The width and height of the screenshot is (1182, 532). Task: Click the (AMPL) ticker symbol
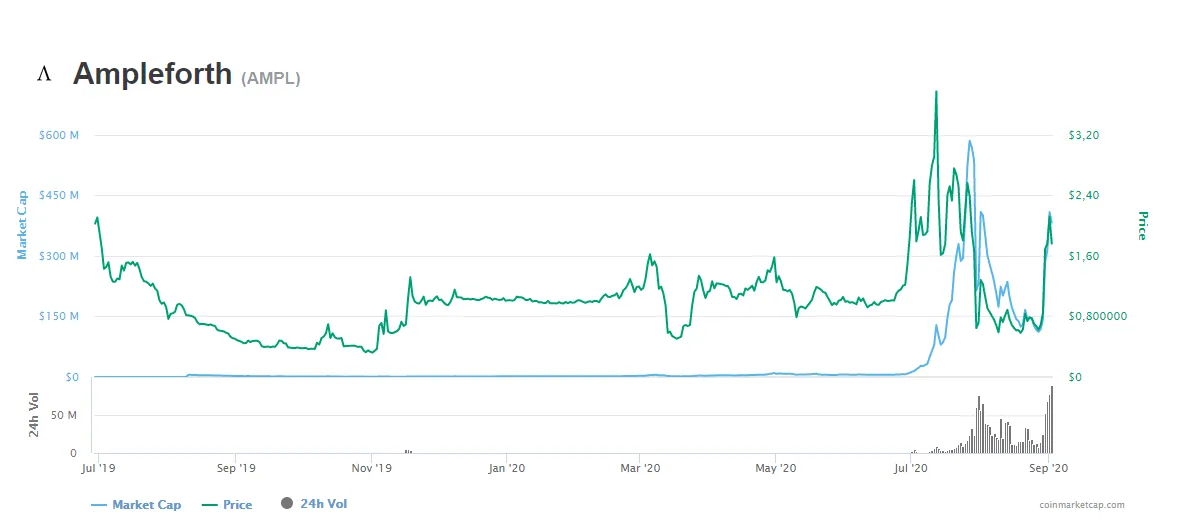click(x=271, y=78)
